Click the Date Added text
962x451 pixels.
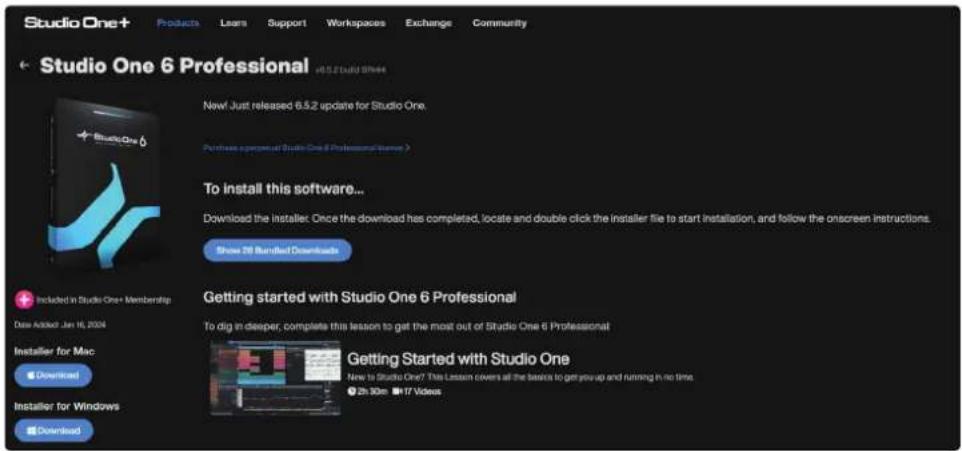click(60, 325)
